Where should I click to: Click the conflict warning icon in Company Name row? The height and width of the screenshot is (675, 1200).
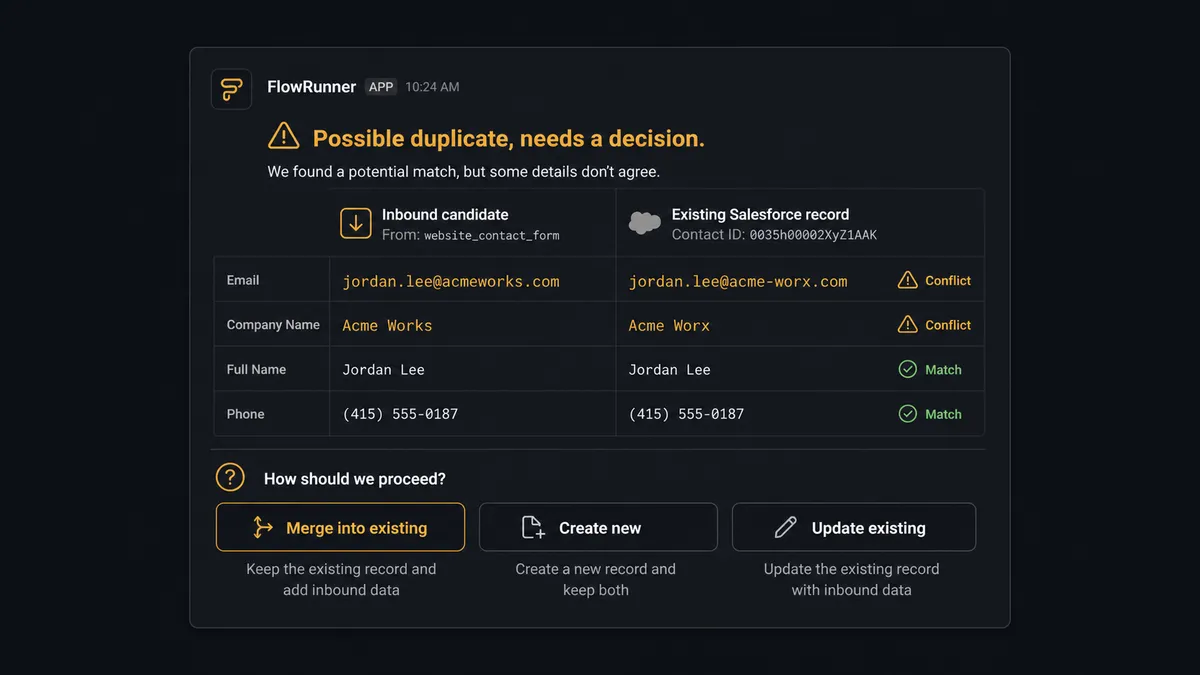pyautogui.click(x=907, y=324)
